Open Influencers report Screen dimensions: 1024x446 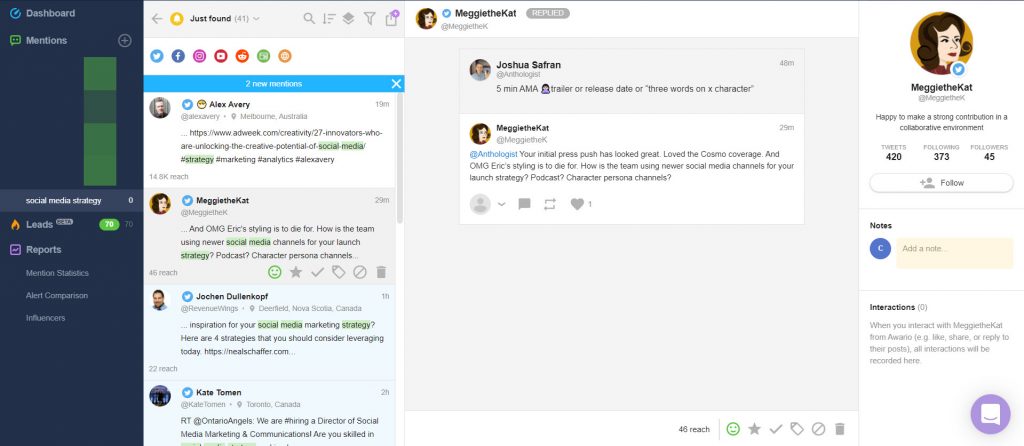point(46,318)
